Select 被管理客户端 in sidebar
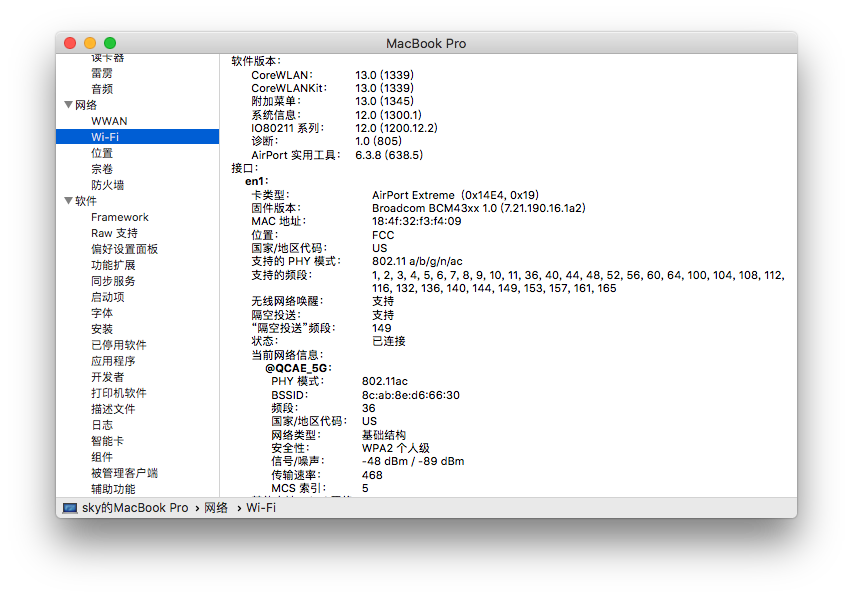This screenshot has width=853, height=598. (x=124, y=473)
